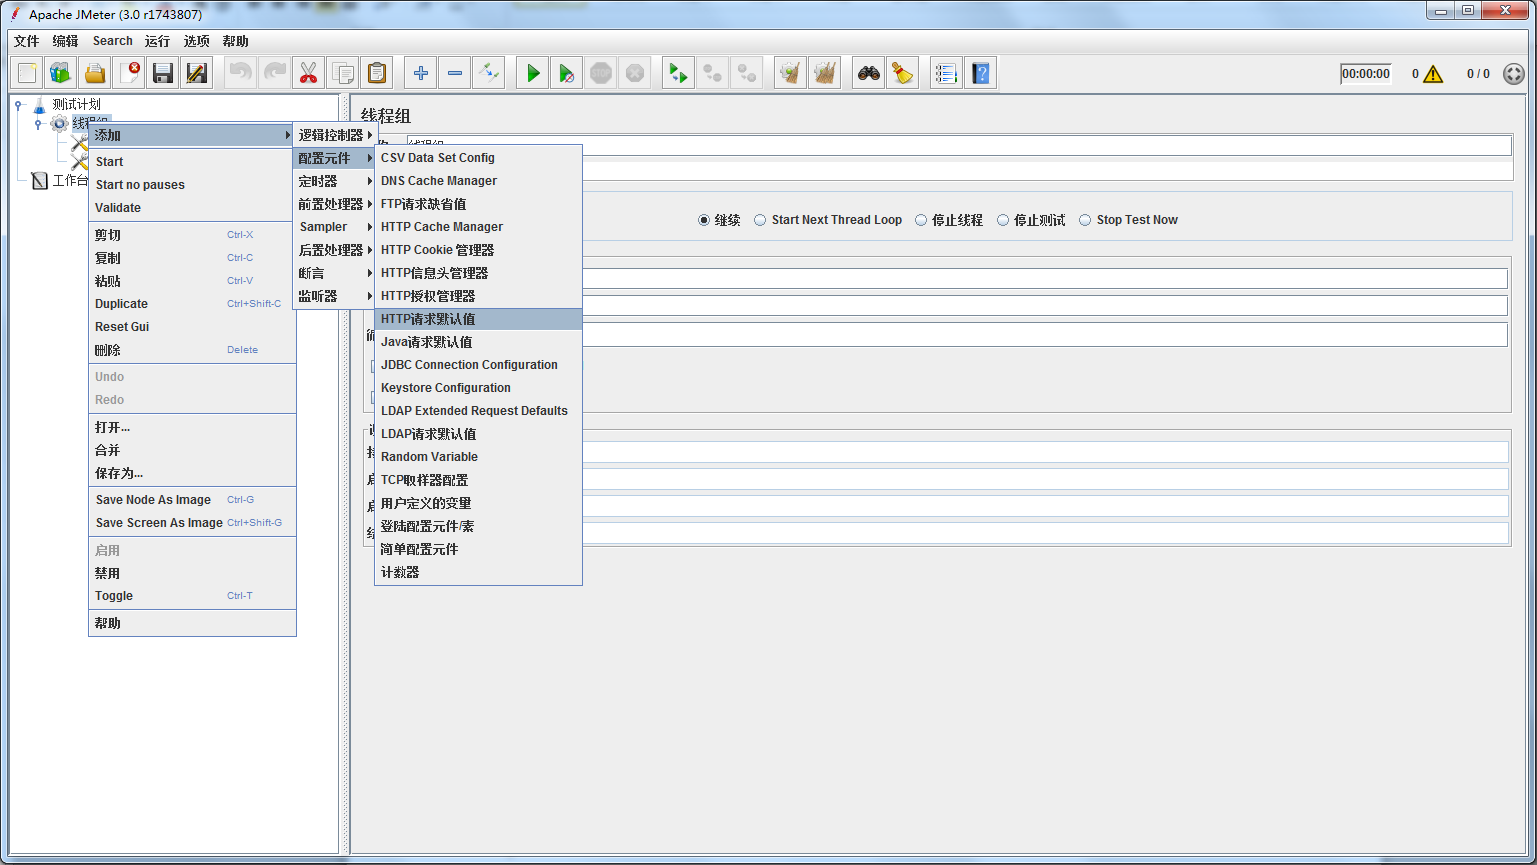
Task: Choose HTTP Cookie 管理器
Action: point(478,250)
